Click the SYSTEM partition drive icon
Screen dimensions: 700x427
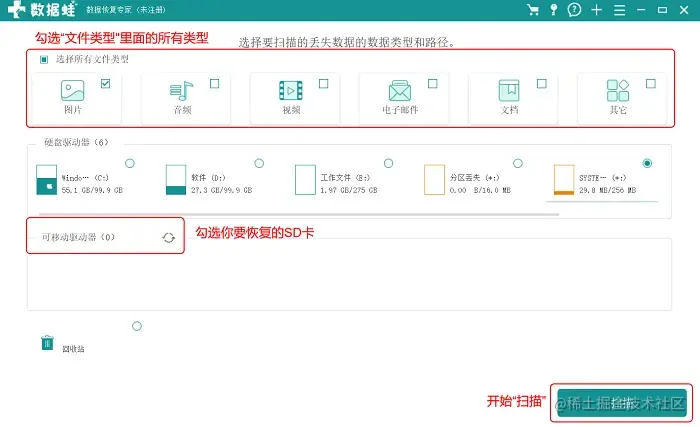pyautogui.click(x=564, y=180)
